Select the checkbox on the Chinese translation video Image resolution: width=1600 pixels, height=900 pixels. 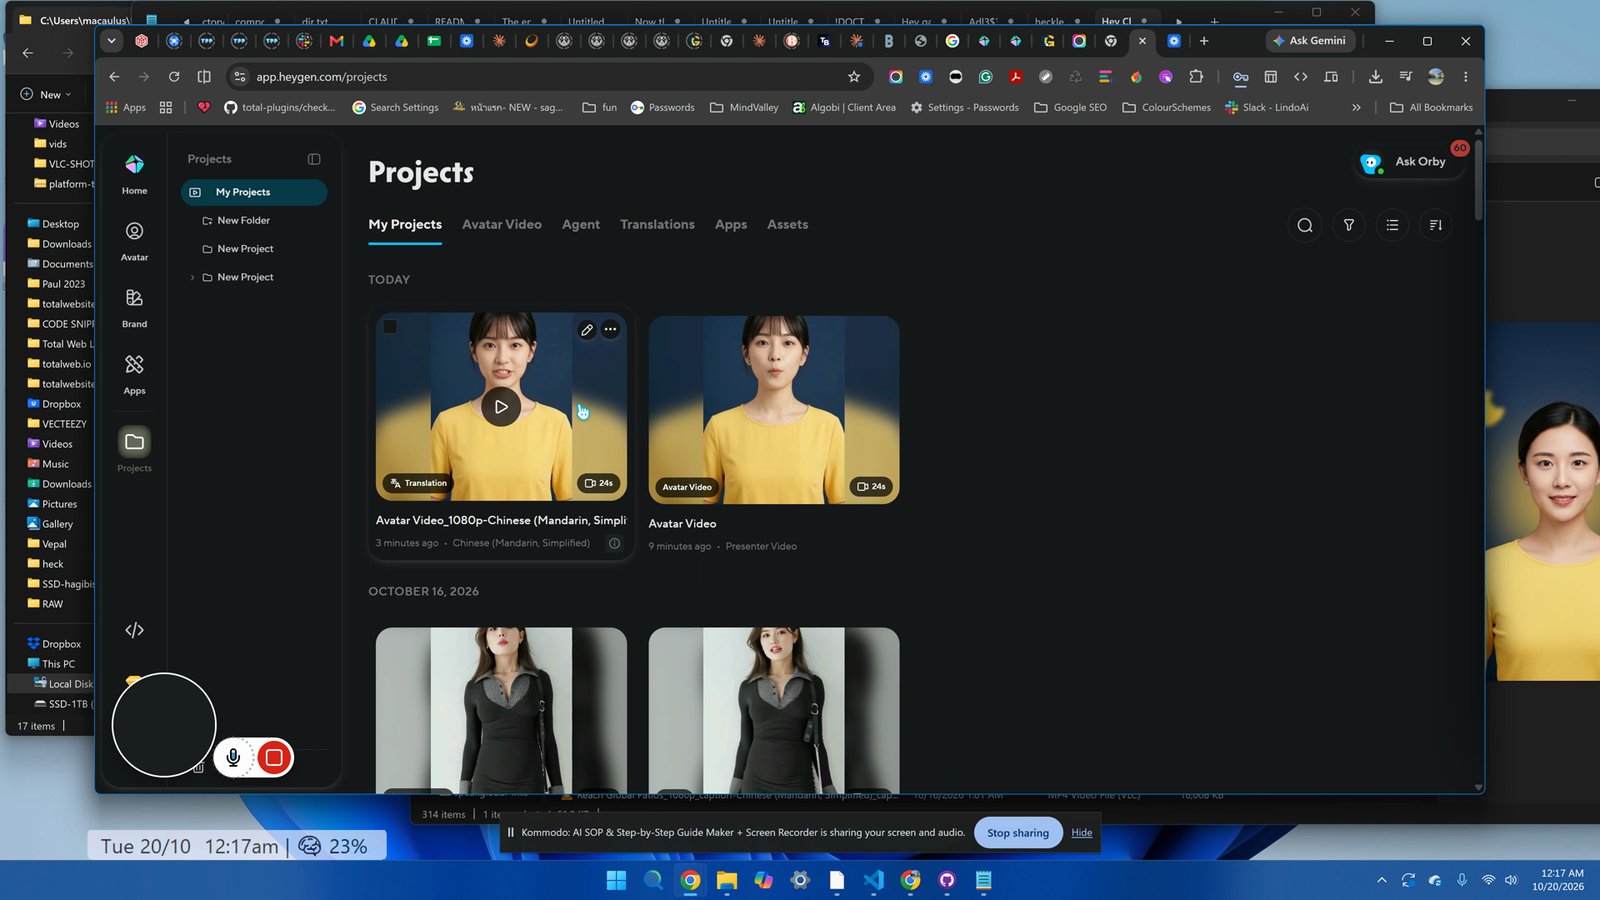tap(390, 327)
